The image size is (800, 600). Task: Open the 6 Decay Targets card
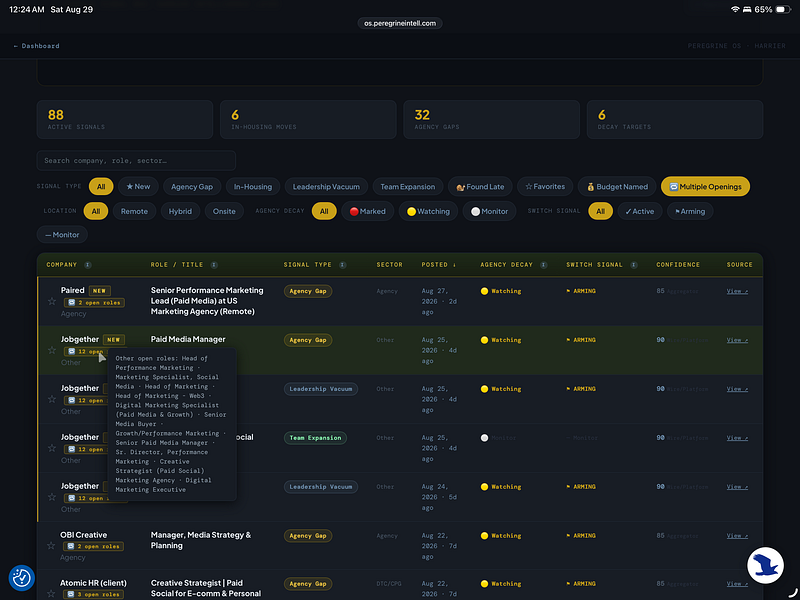[675, 119]
